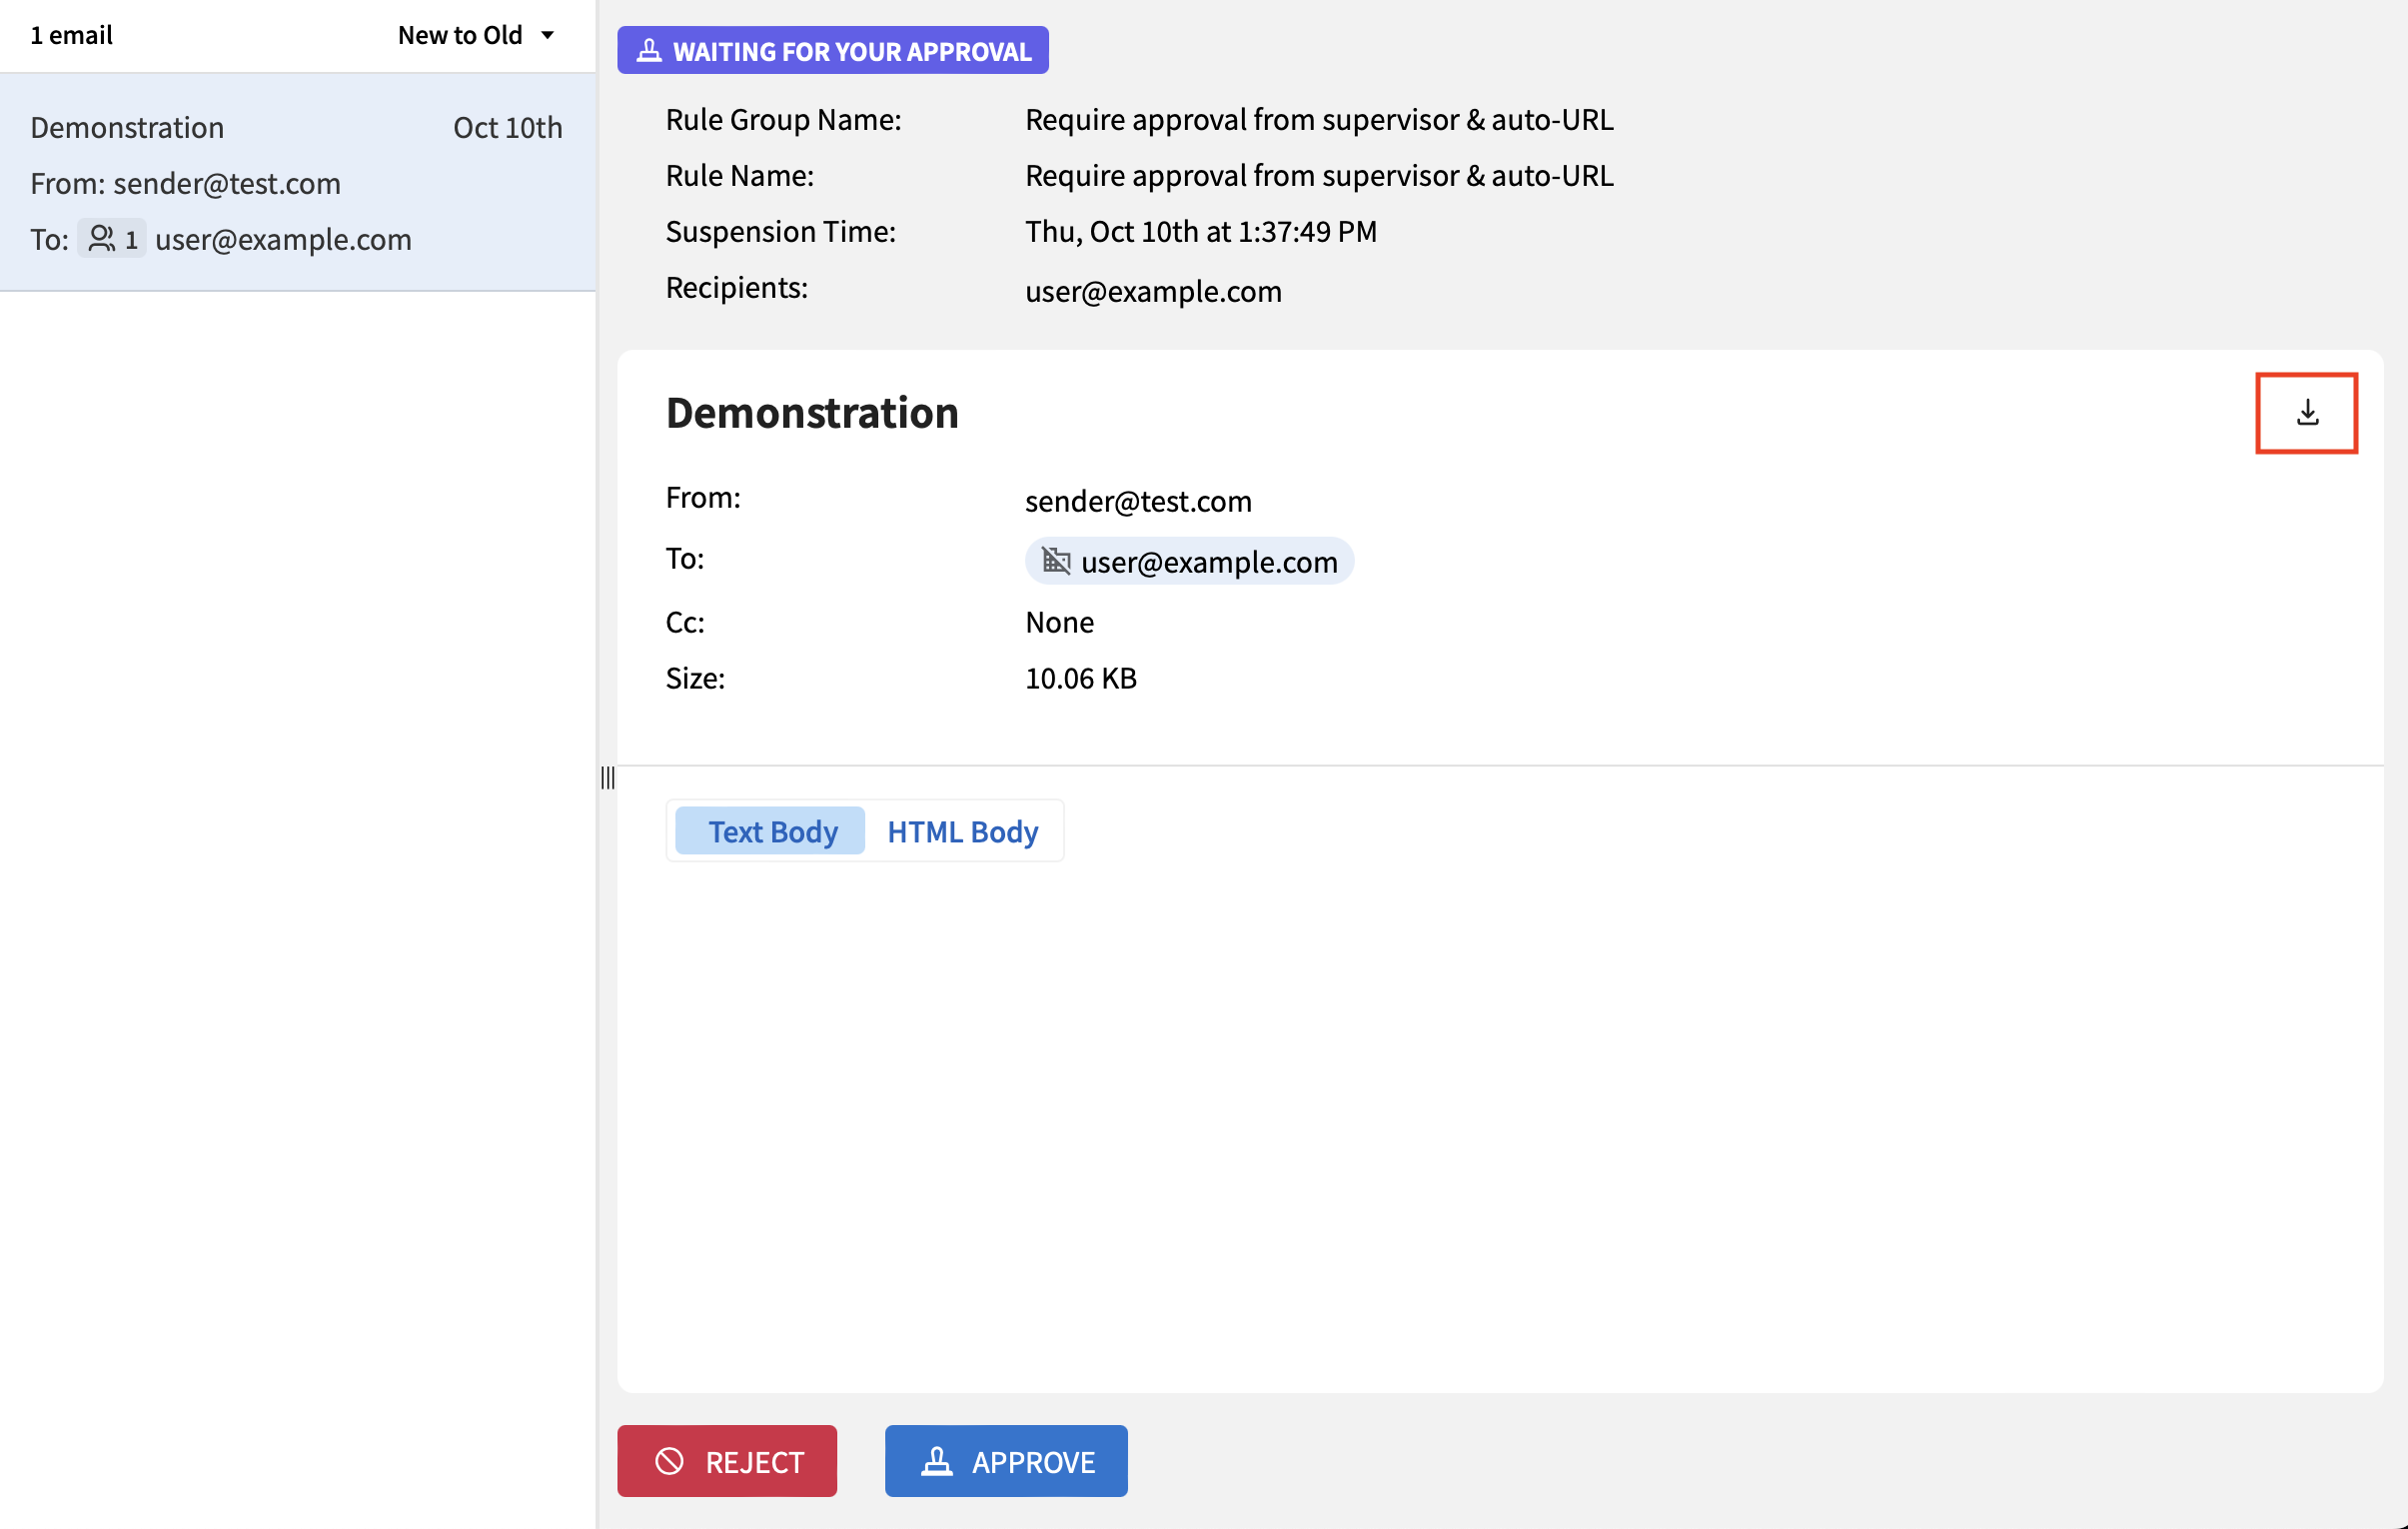
Task: Switch to the HTML Body tab
Action: 962,831
